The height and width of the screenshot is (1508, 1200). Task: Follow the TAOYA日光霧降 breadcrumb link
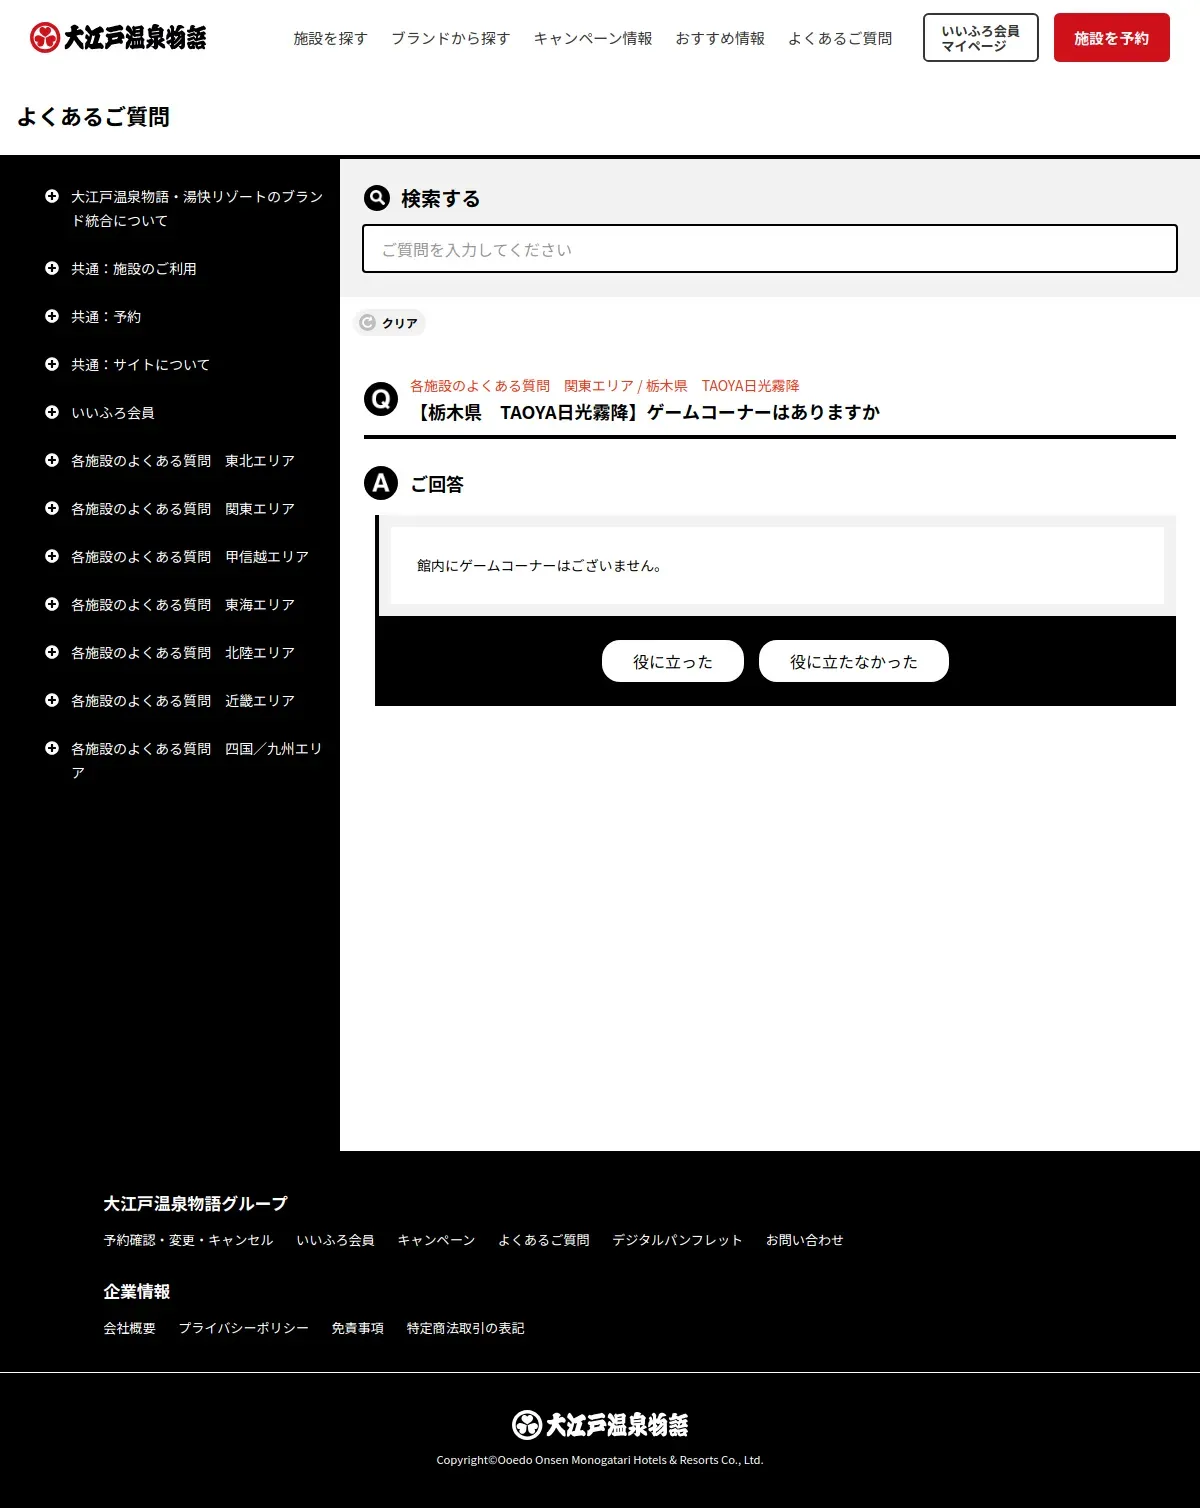tap(751, 386)
